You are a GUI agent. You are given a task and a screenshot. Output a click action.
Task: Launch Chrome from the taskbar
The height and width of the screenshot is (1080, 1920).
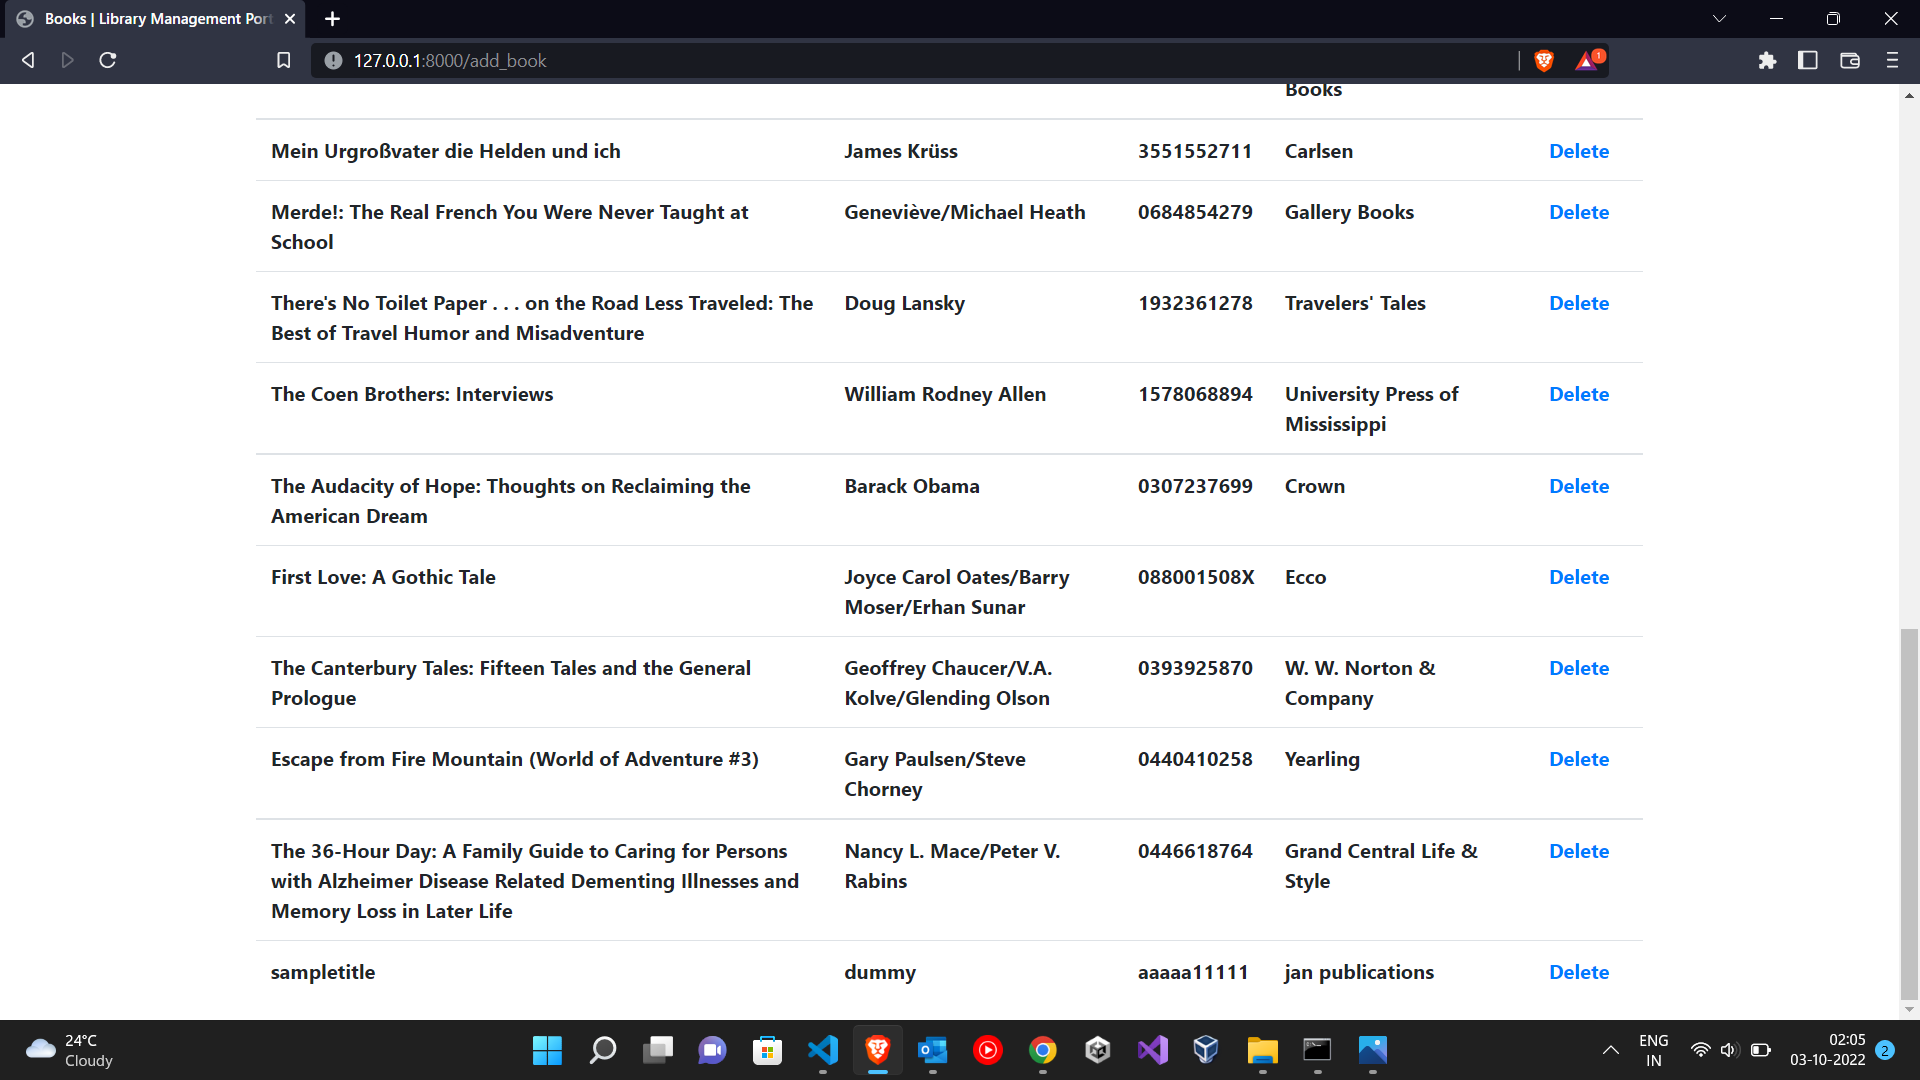(1043, 1050)
